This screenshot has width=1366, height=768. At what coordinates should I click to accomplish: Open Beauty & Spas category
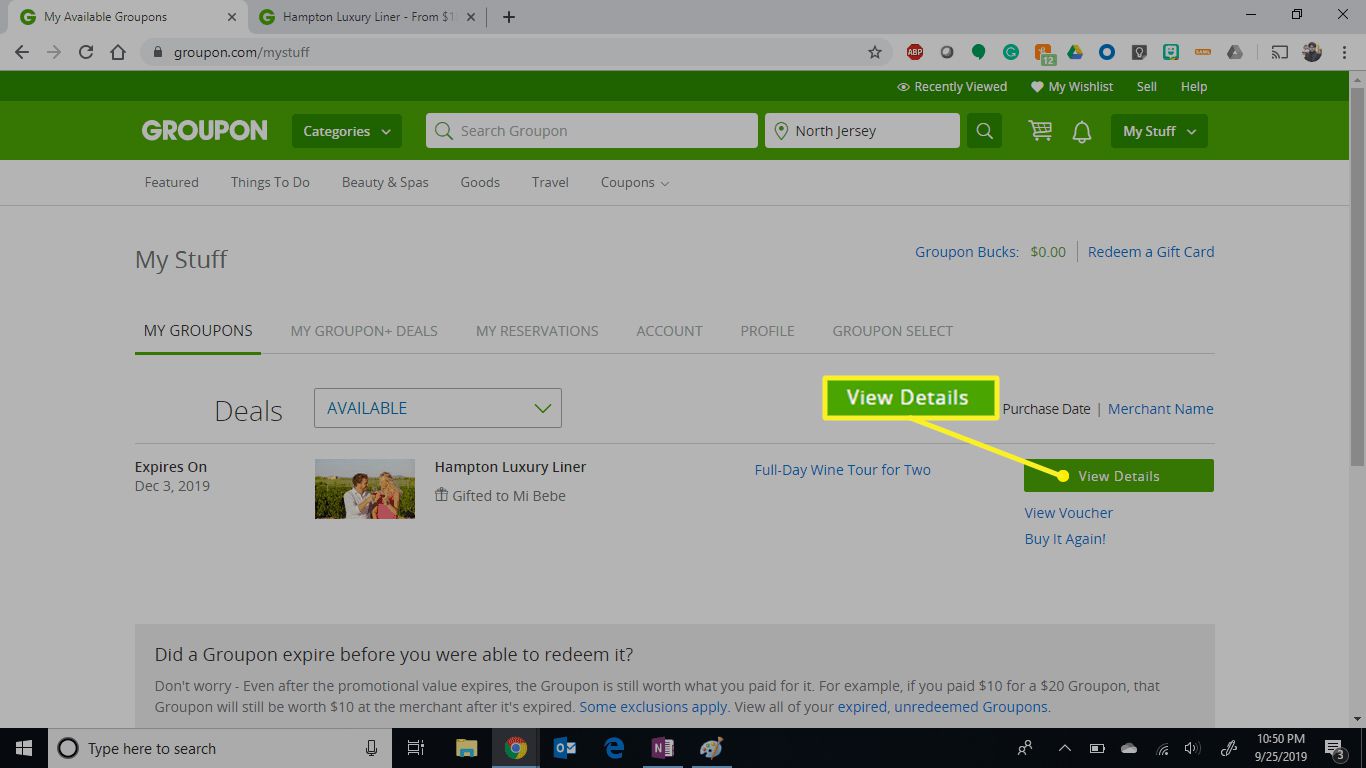pyautogui.click(x=385, y=182)
